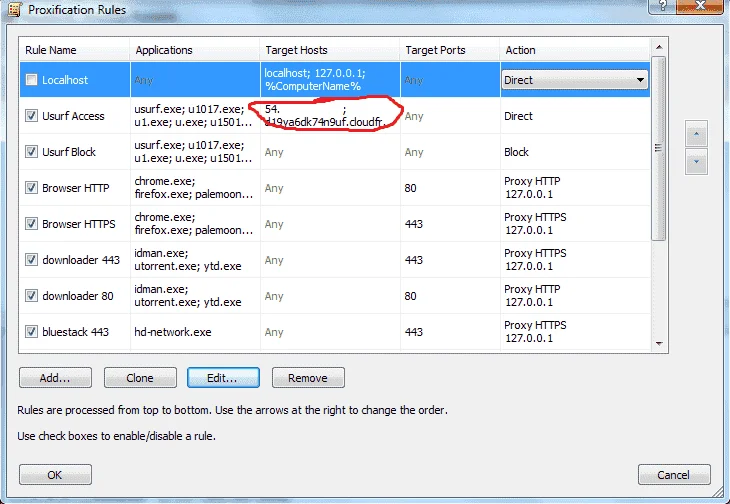Click the Target Hosts column header
The image size is (730, 504).
tap(330, 50)
